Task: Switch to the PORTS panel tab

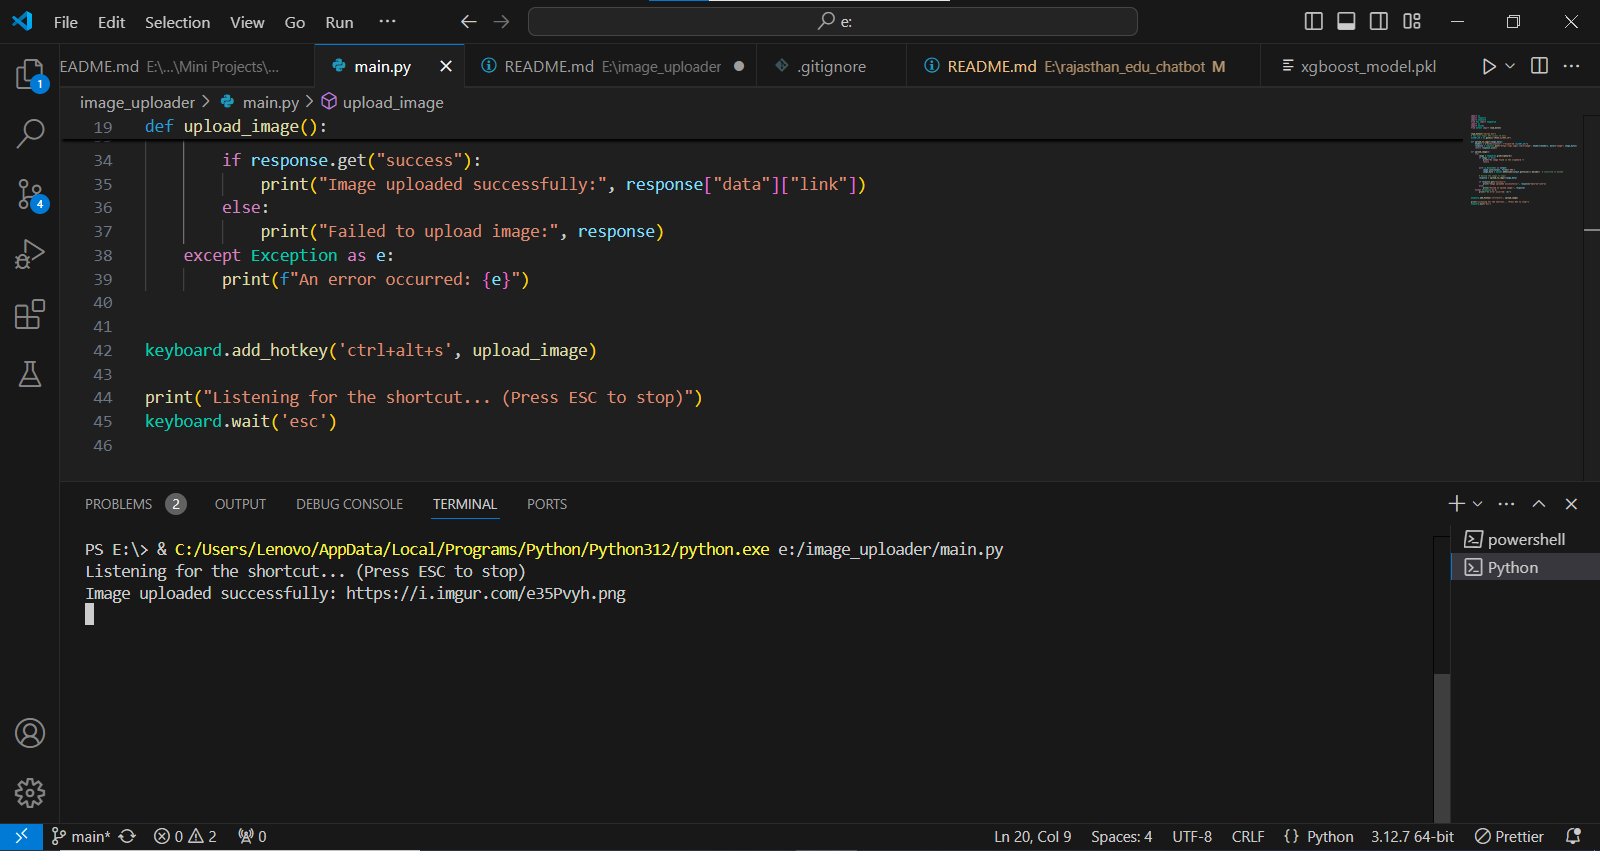Action: (x=547, y=504)
